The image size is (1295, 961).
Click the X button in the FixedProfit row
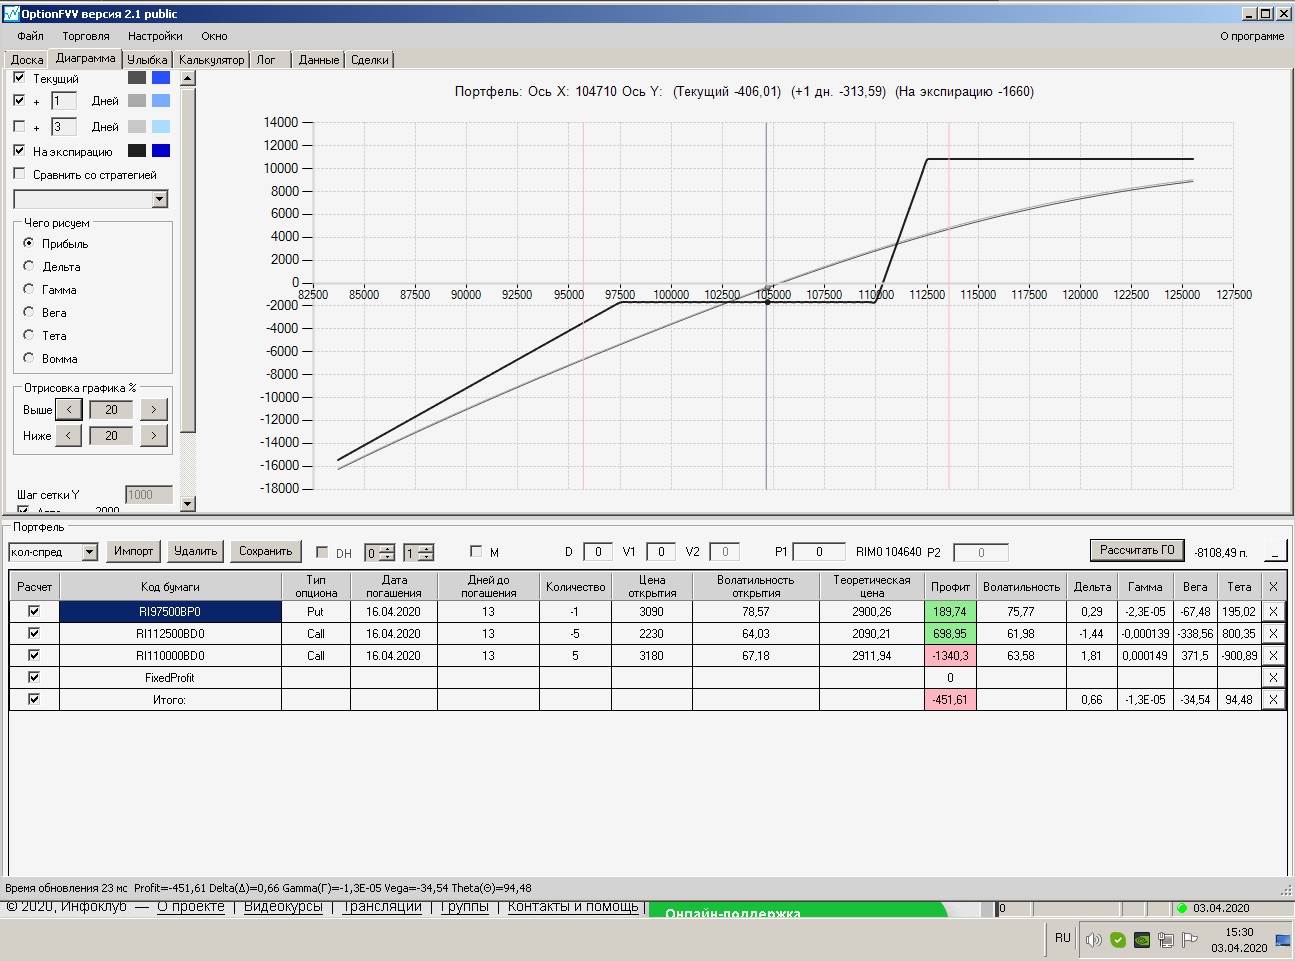tap(1273, 677)
